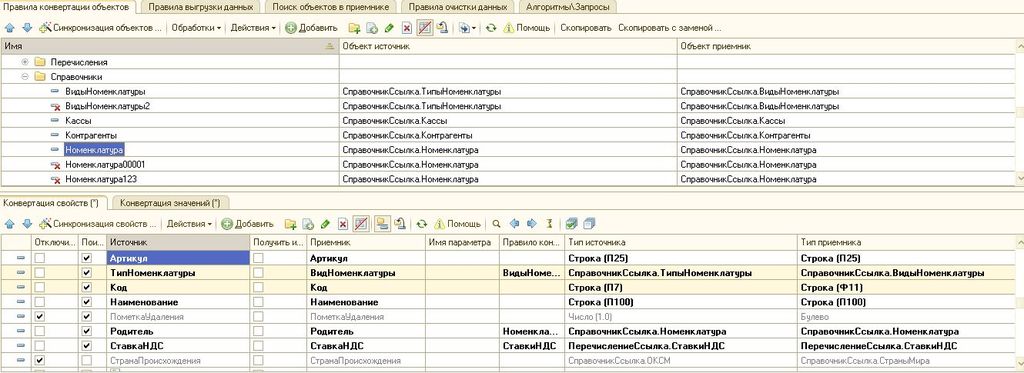The image size is (1024, 373).
Task: Move object rule up with top toolbar arrow
Action: coord(9,28)
